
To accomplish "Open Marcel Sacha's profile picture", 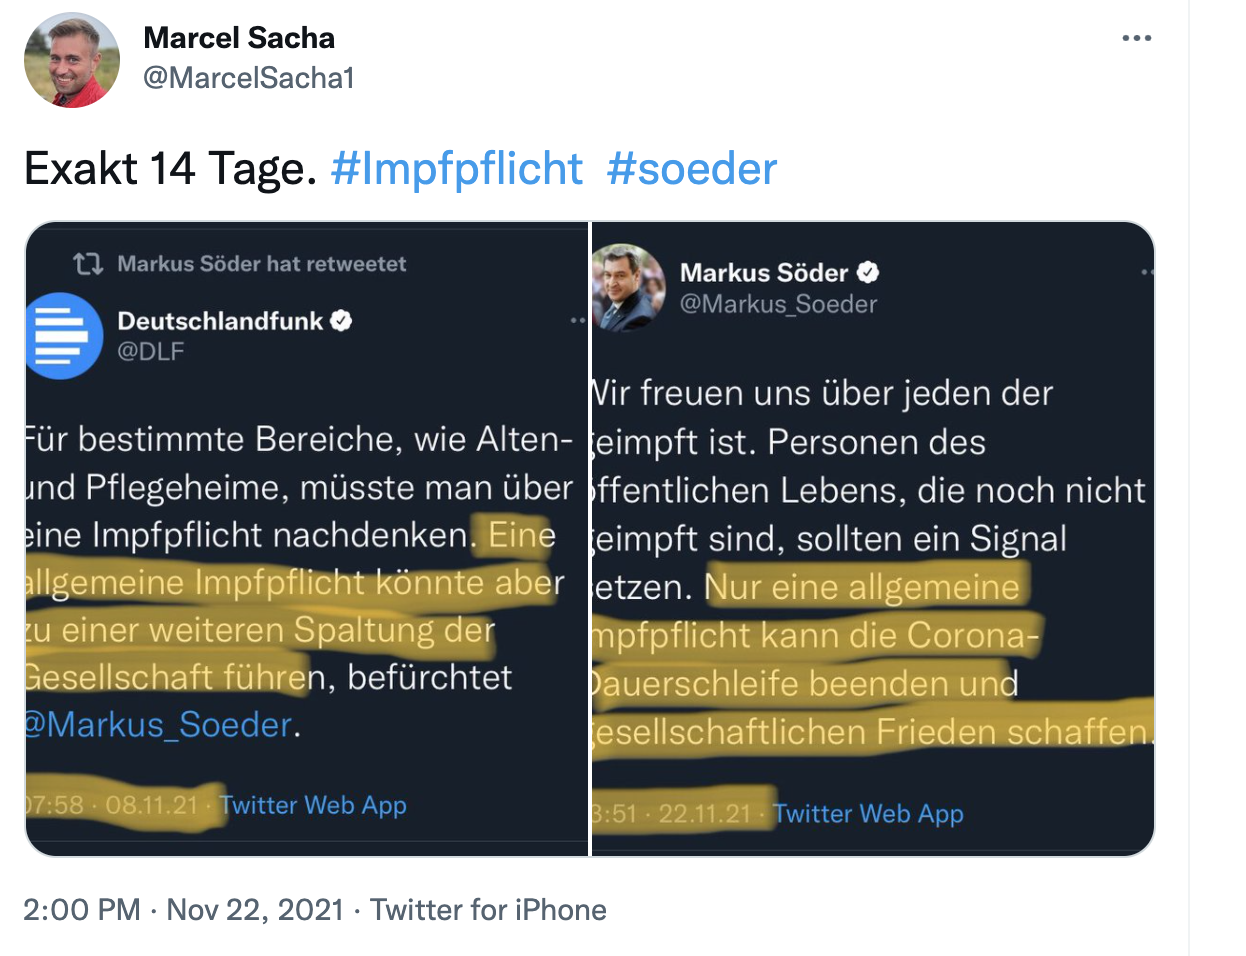I will point(71,60).
